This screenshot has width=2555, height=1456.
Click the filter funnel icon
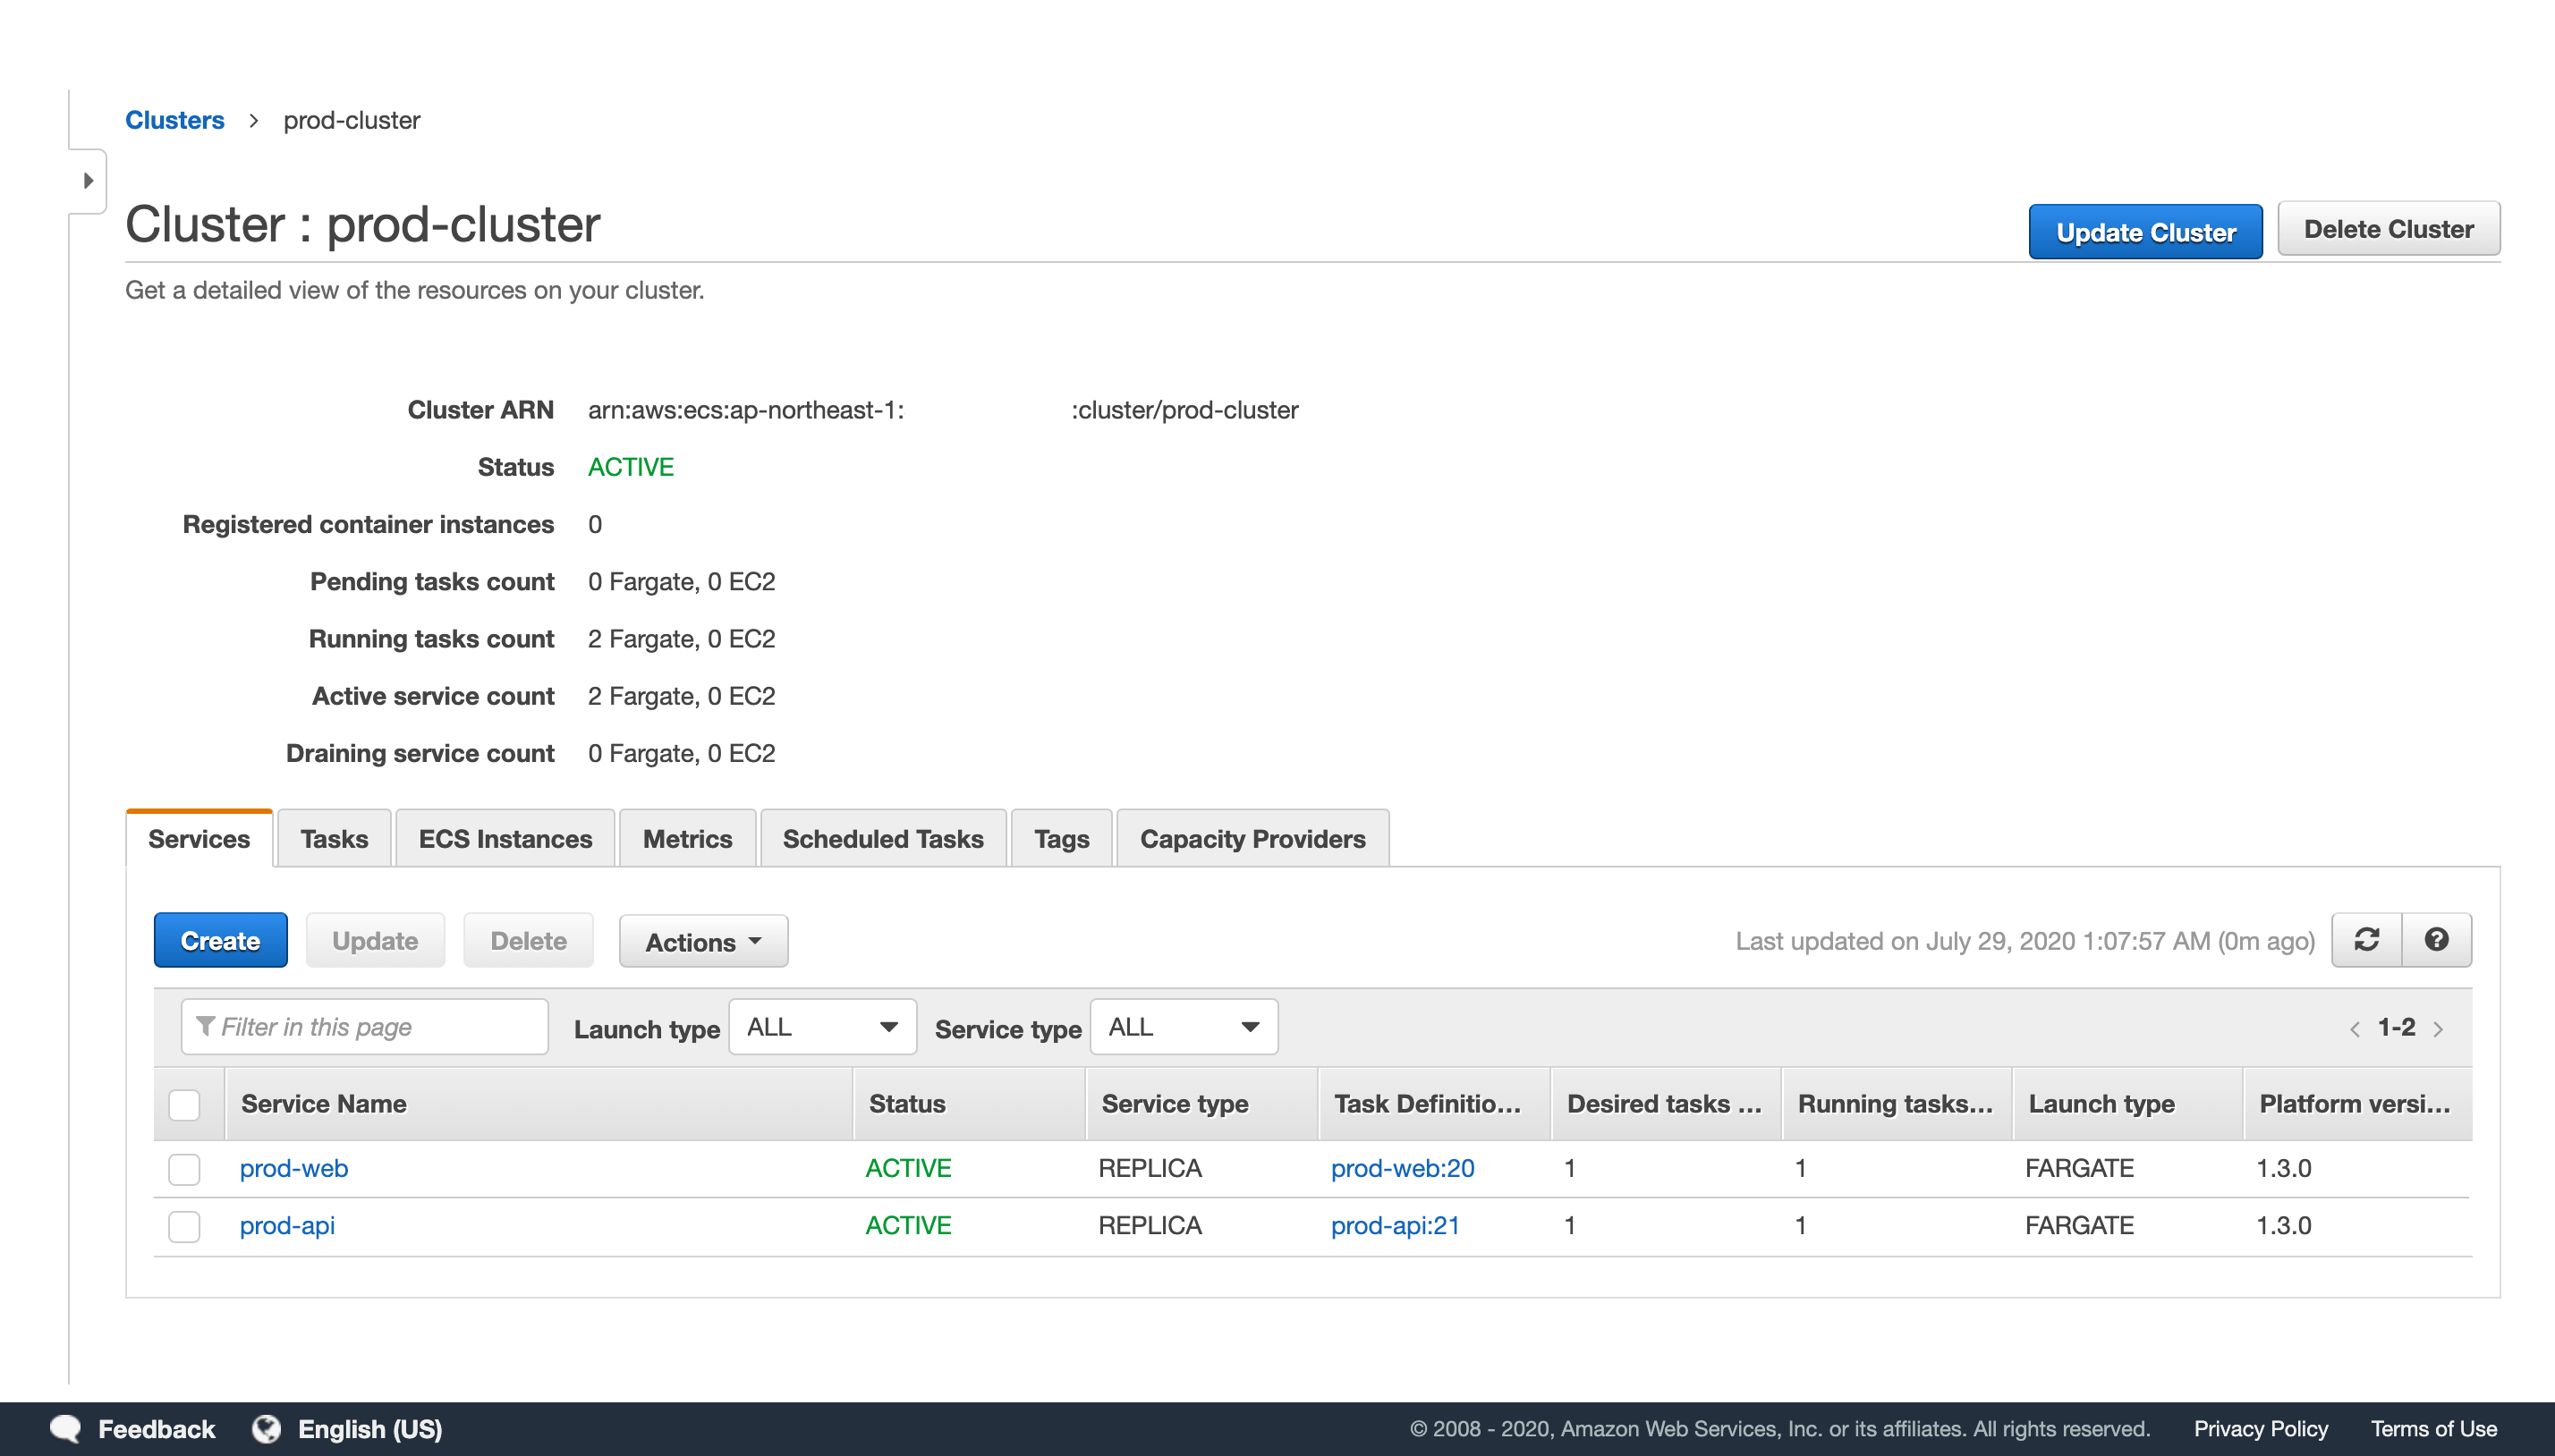(x=206, y=1026)
